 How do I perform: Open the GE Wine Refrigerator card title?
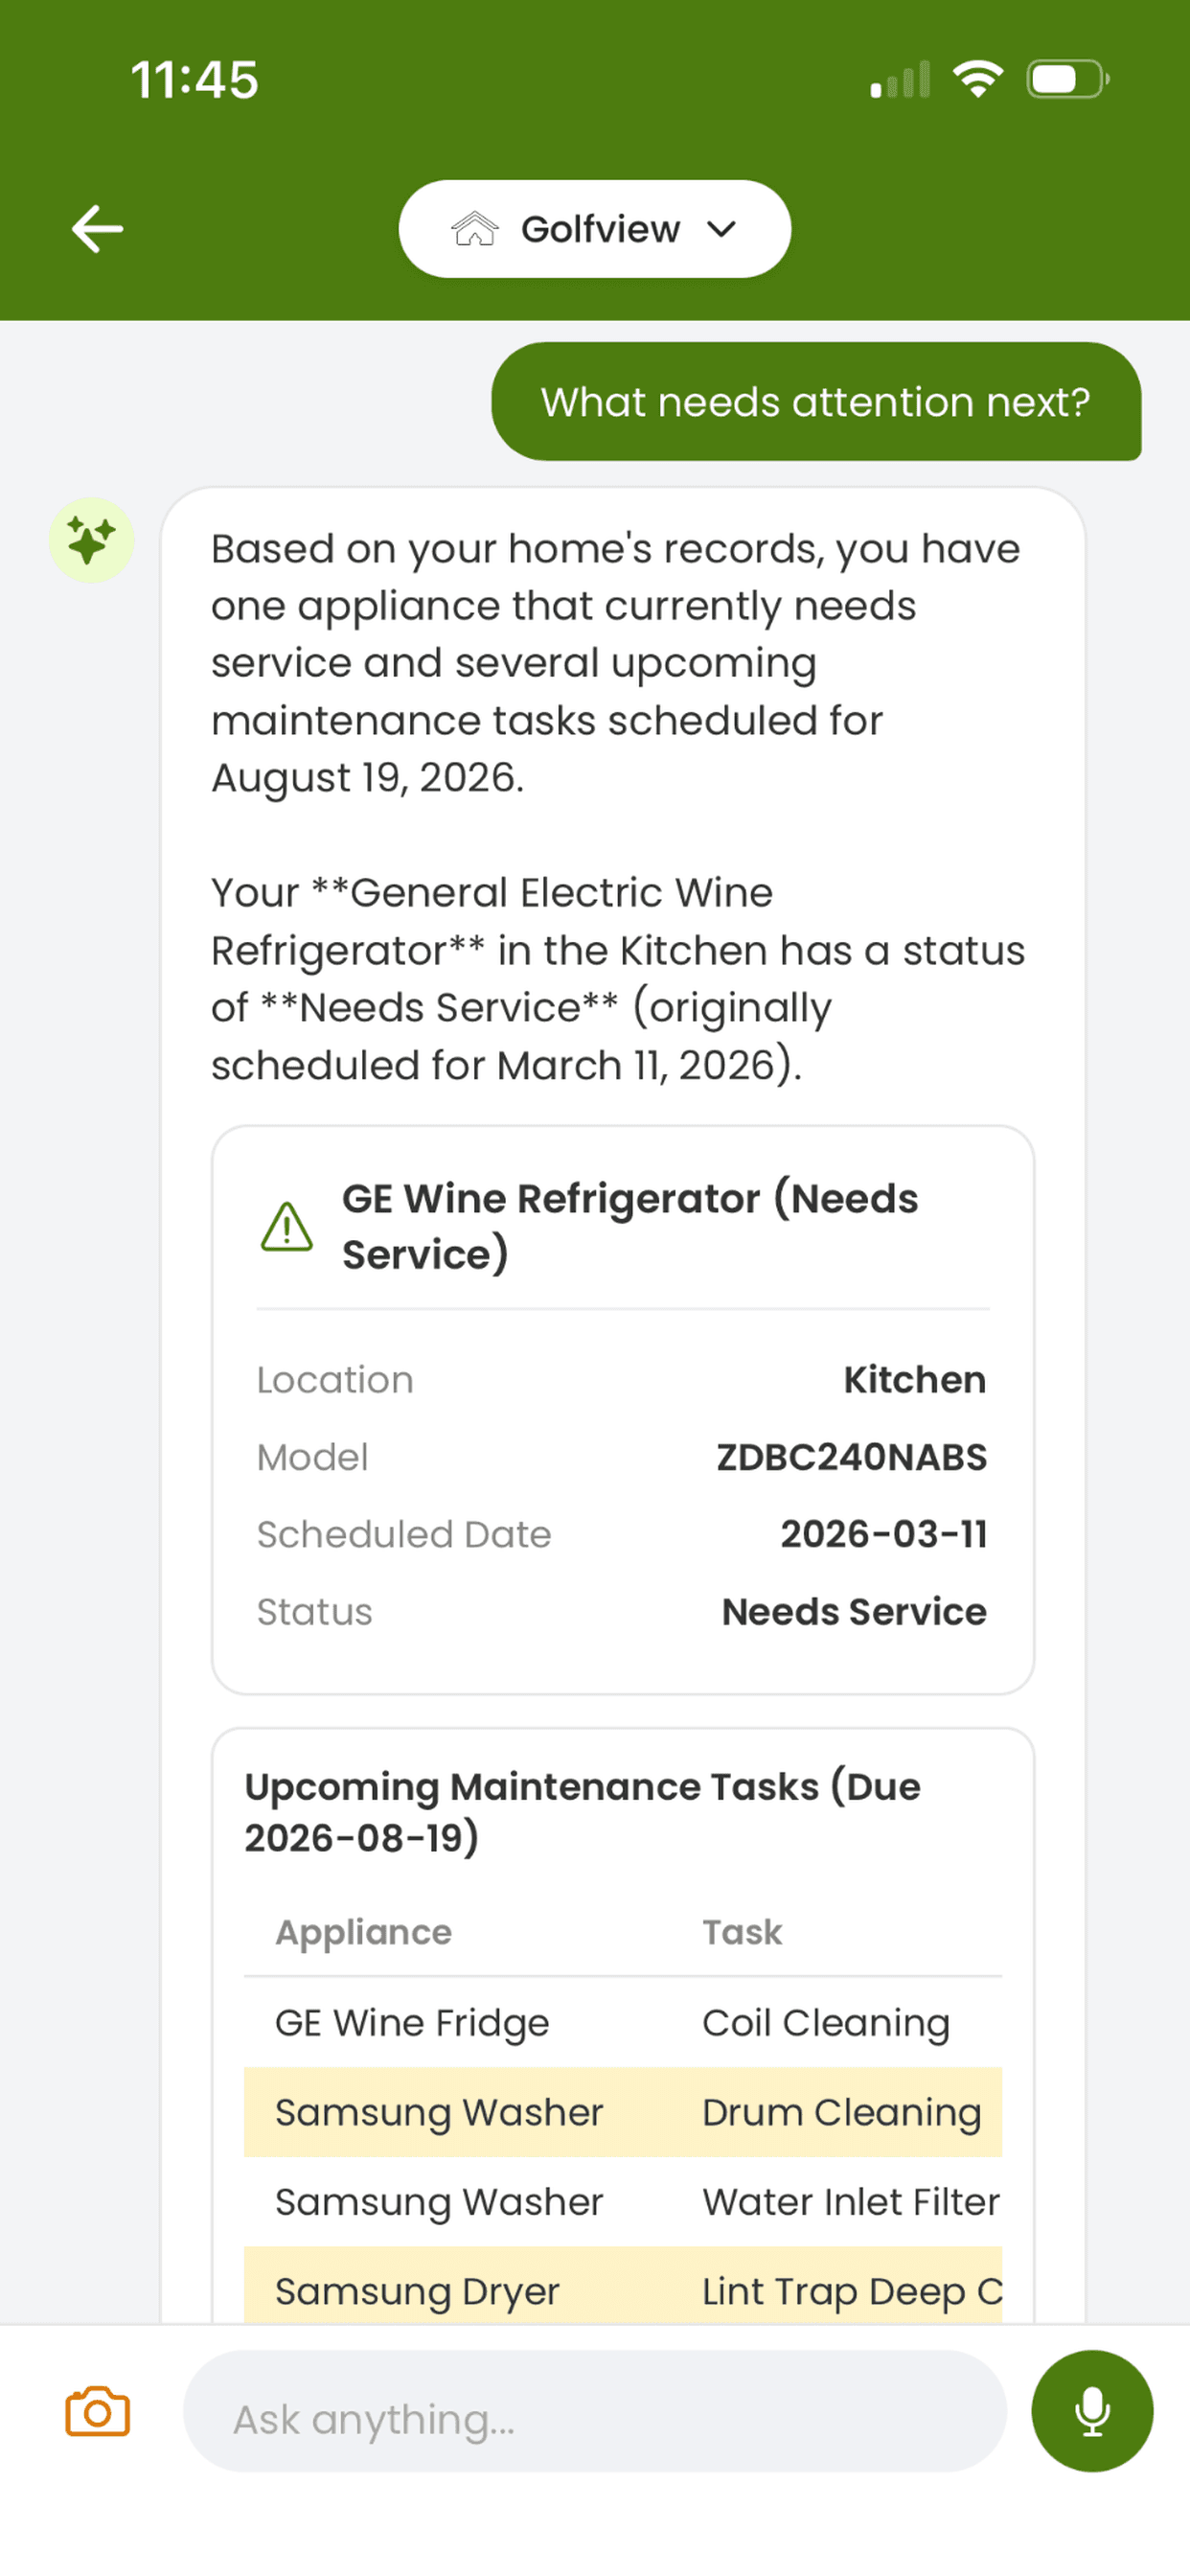630,1226
